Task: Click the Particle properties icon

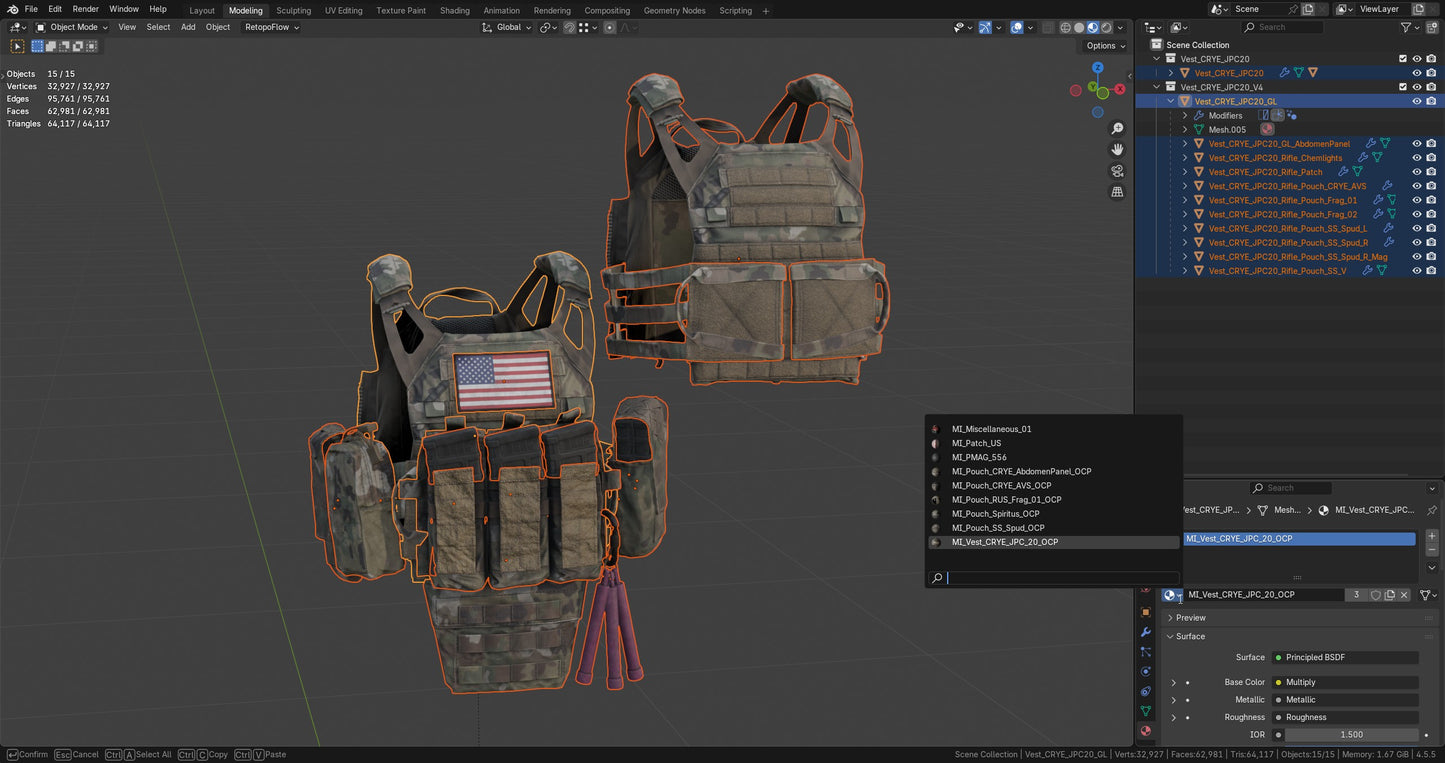Action: pyautogui.click(x=1146, y=651)
